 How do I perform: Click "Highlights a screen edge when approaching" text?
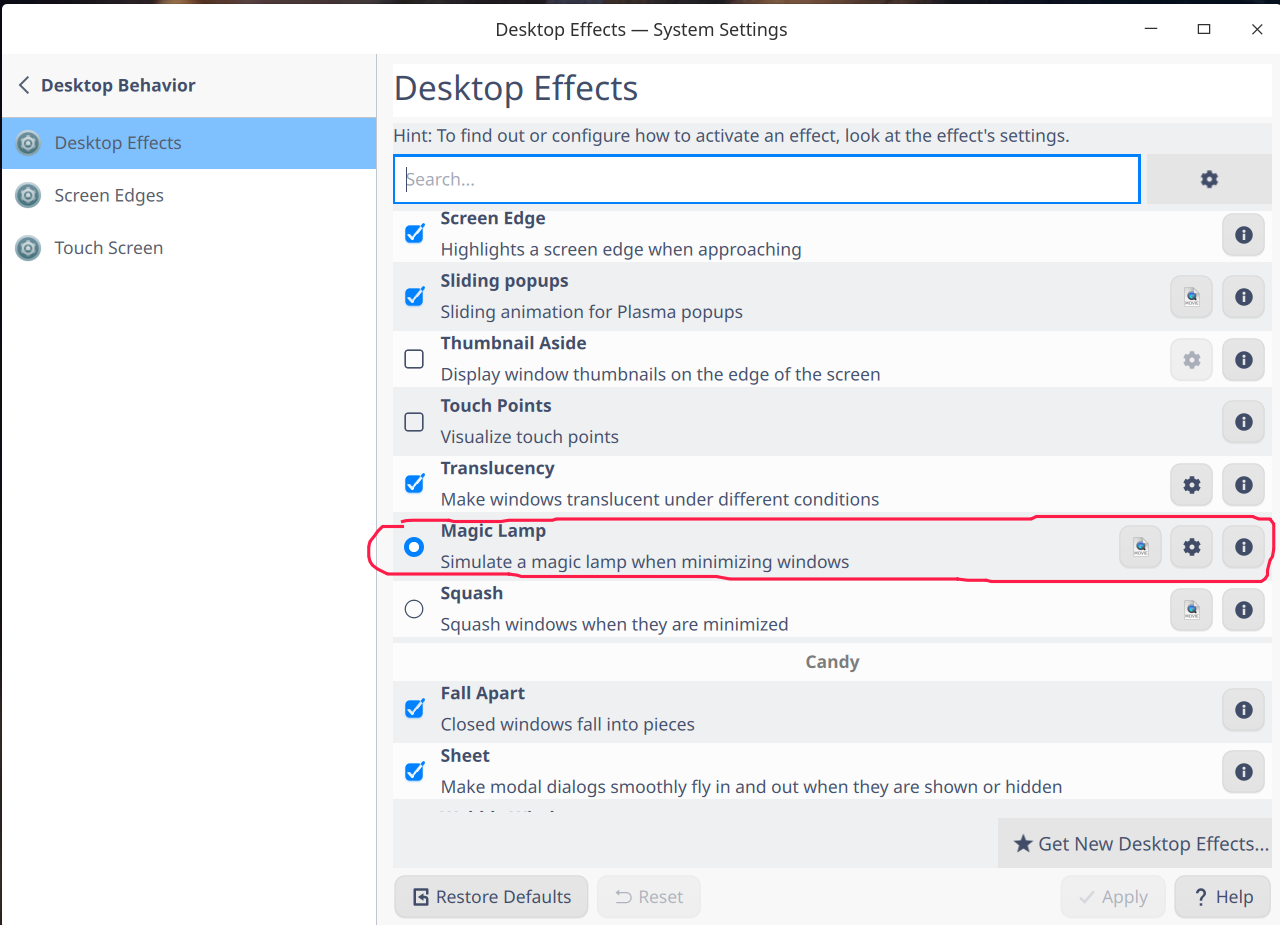click(x=621, y=249)
